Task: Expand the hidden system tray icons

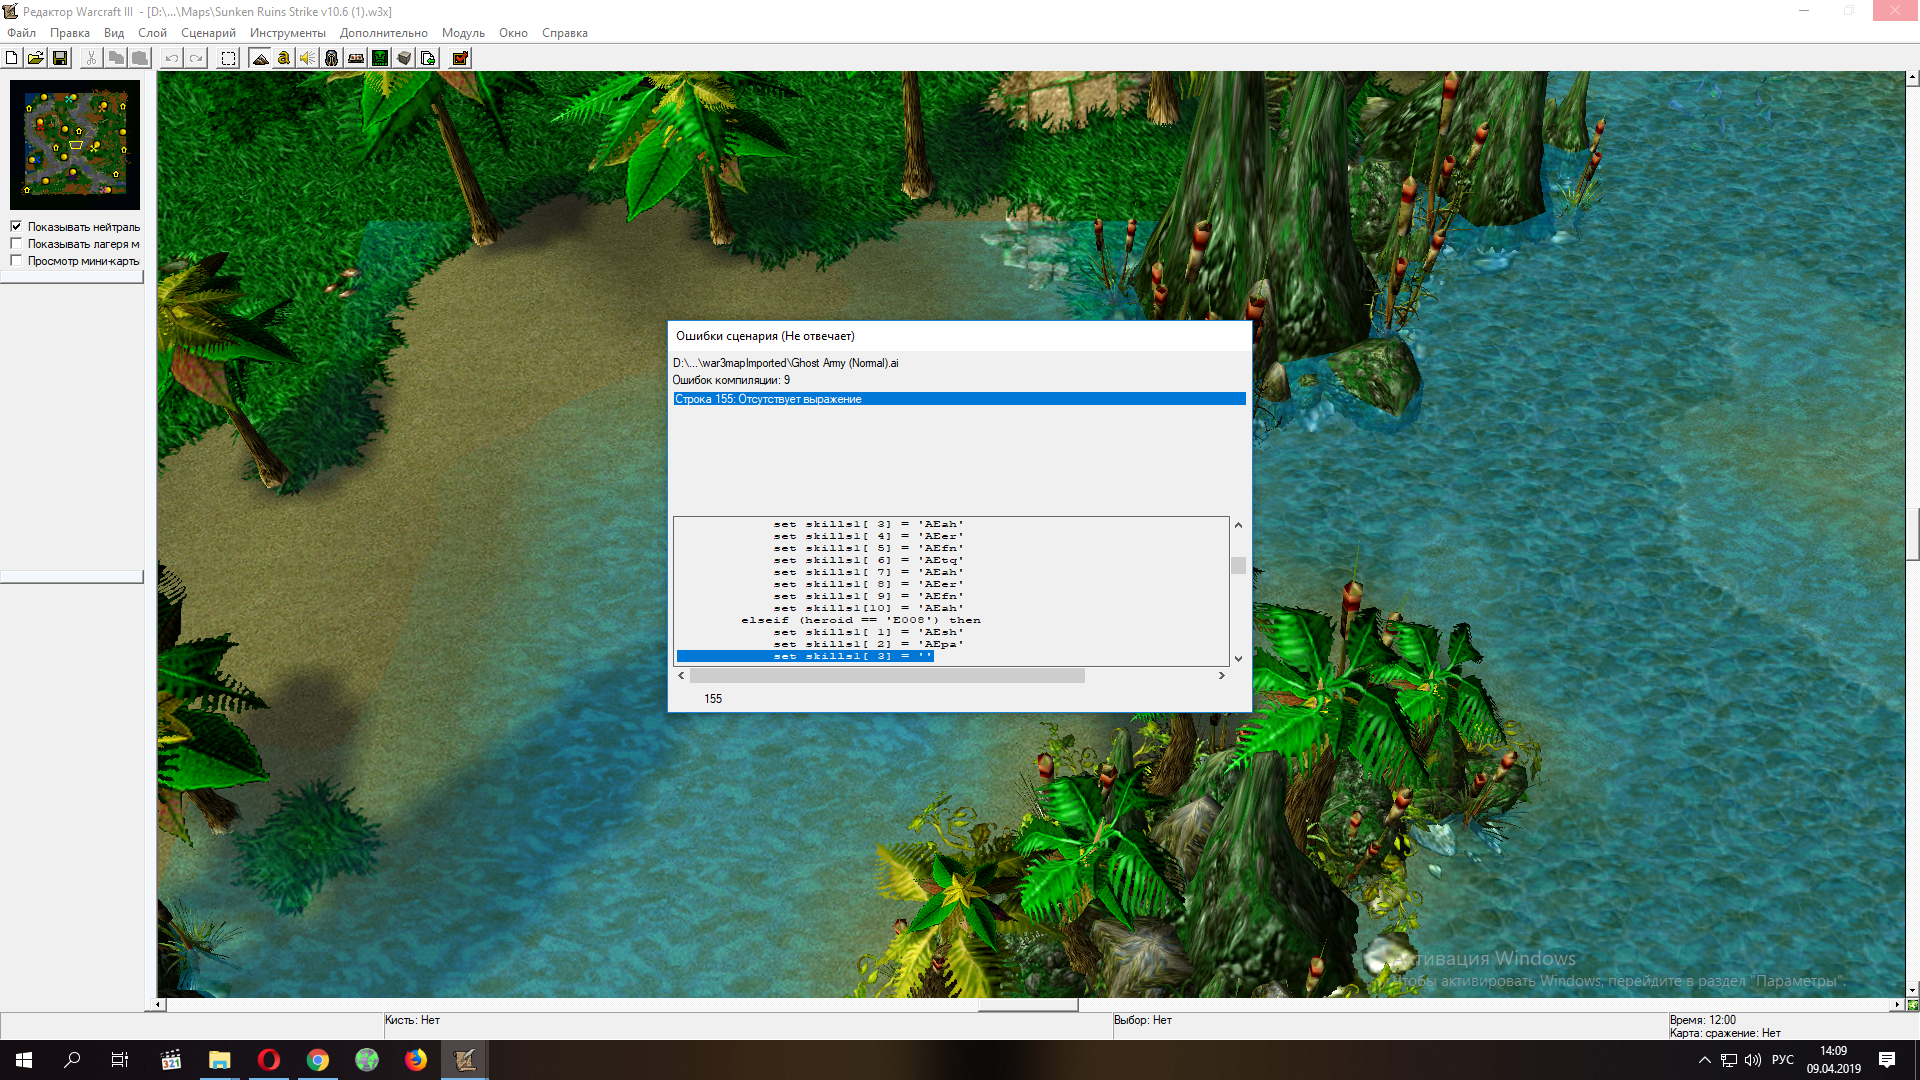Action: (1705, 1060)
